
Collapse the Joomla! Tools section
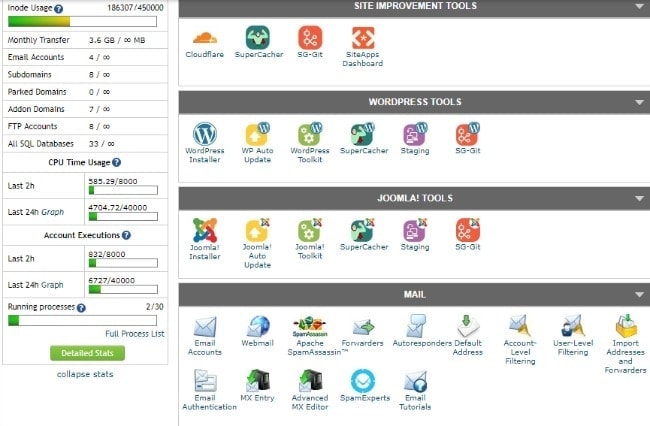coord(639,198)
